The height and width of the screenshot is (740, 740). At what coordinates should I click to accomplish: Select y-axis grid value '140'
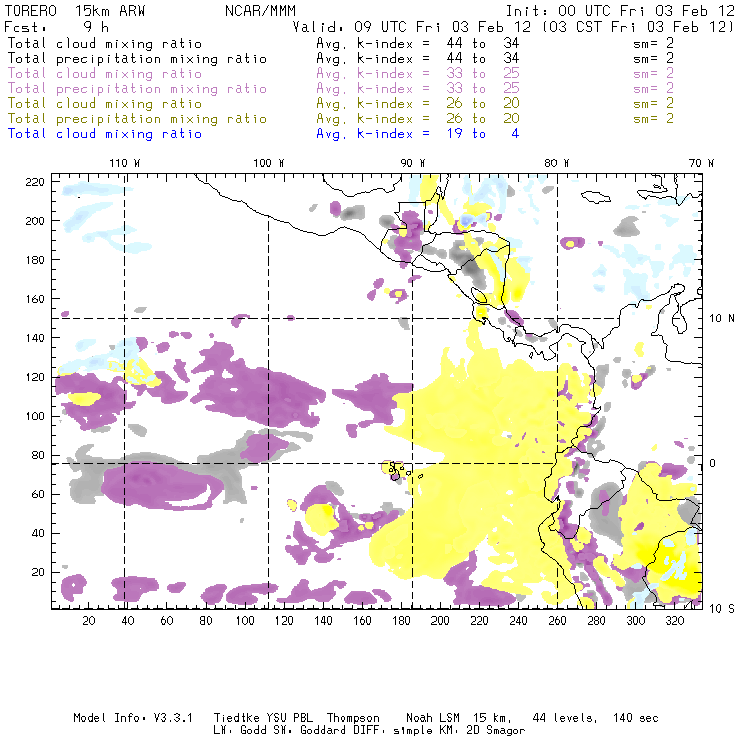pos(35,338)
